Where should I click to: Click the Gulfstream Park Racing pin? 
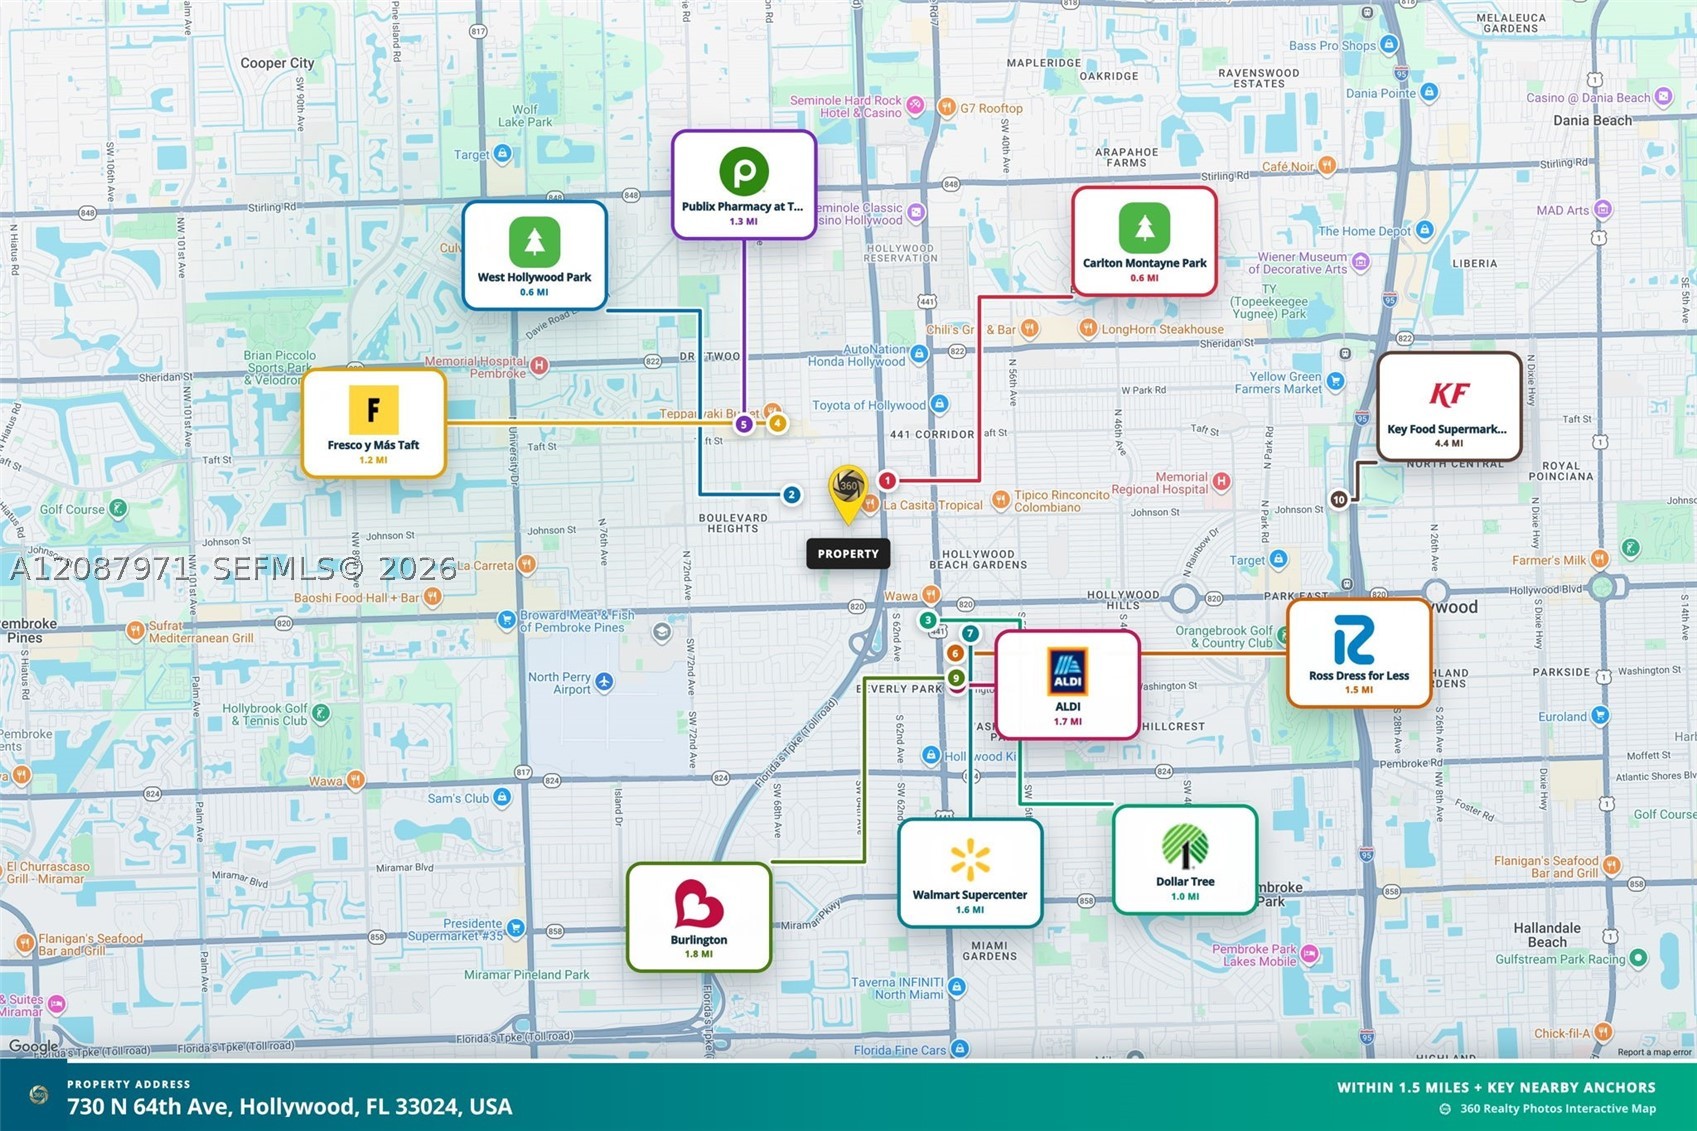pyautogui.click(x=1638, y=958)
